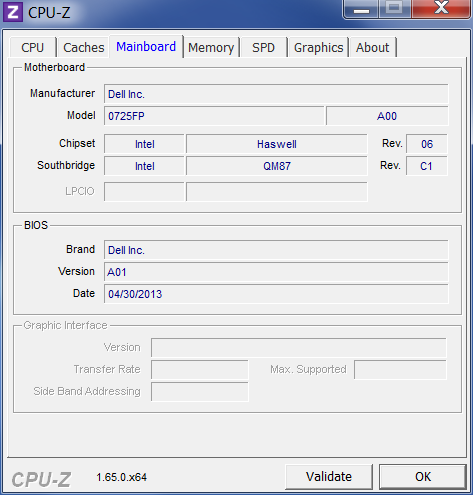The width and height of the screenshot is (473, 495).
Task: Open the About tab
Action: point(372,47)
